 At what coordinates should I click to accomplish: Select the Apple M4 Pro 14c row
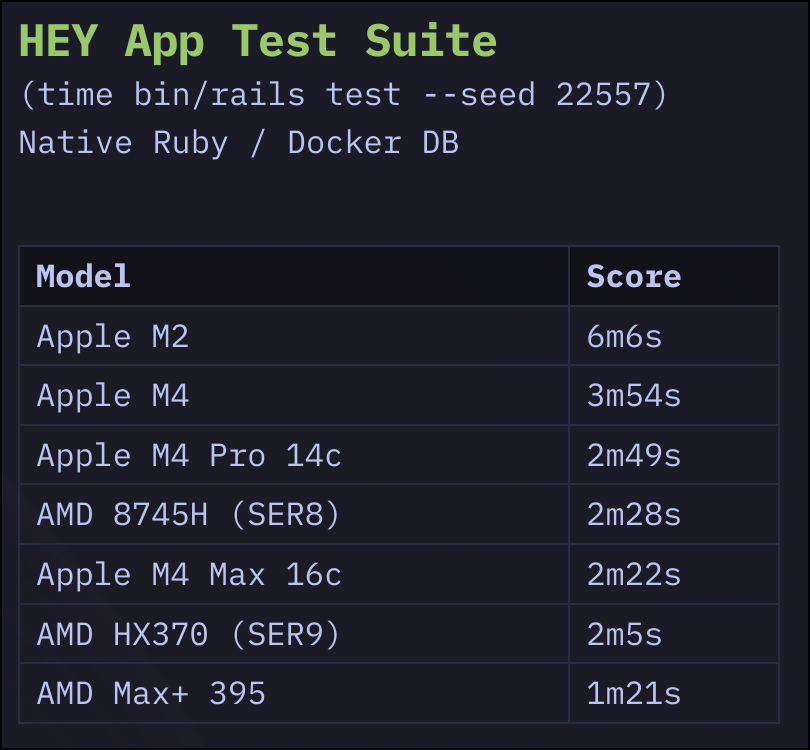pos(399,455)
